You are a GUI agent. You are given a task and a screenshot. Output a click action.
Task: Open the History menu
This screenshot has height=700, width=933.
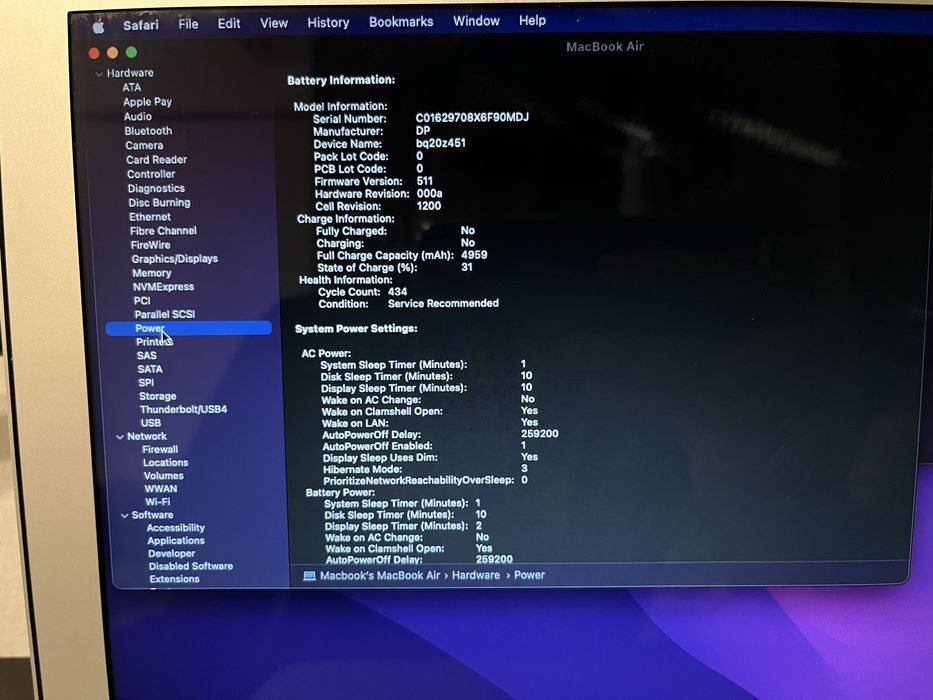click(328, 23)
